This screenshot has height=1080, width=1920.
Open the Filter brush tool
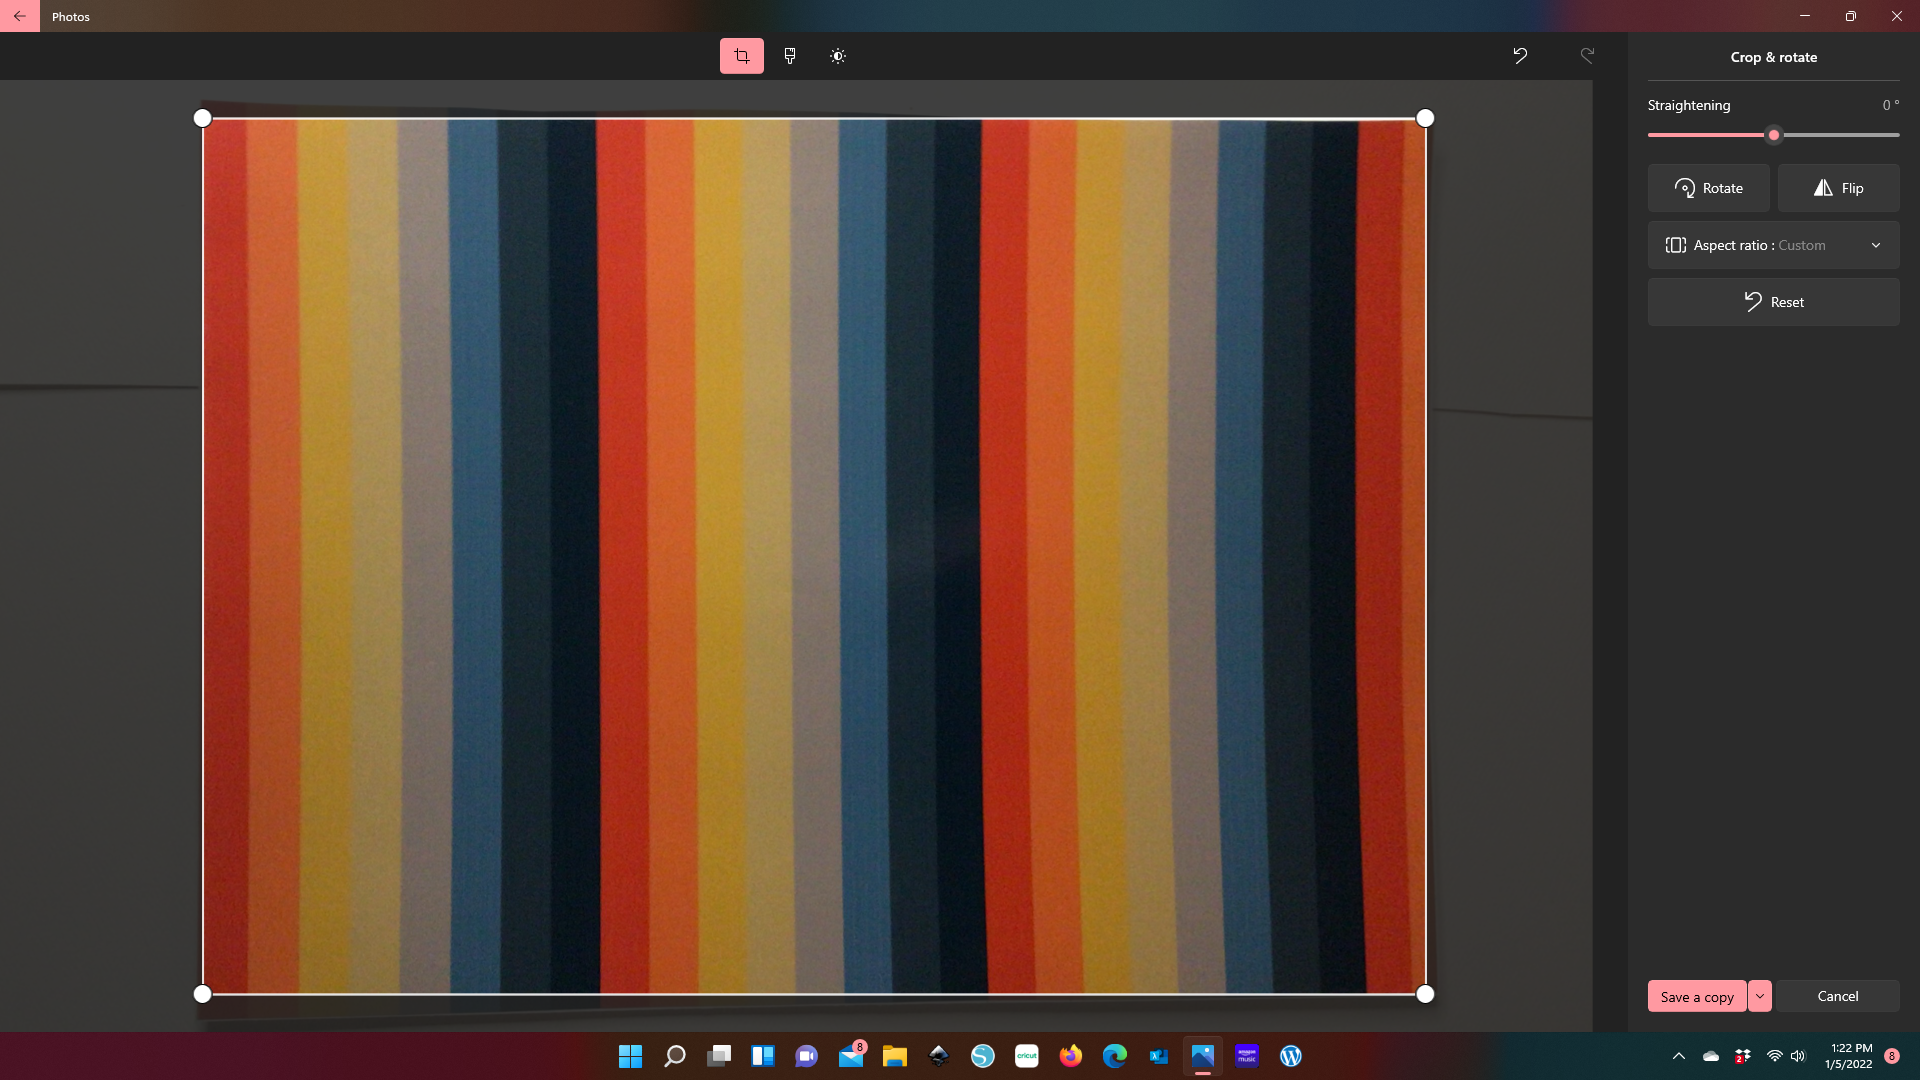click(x=790, y=56)
